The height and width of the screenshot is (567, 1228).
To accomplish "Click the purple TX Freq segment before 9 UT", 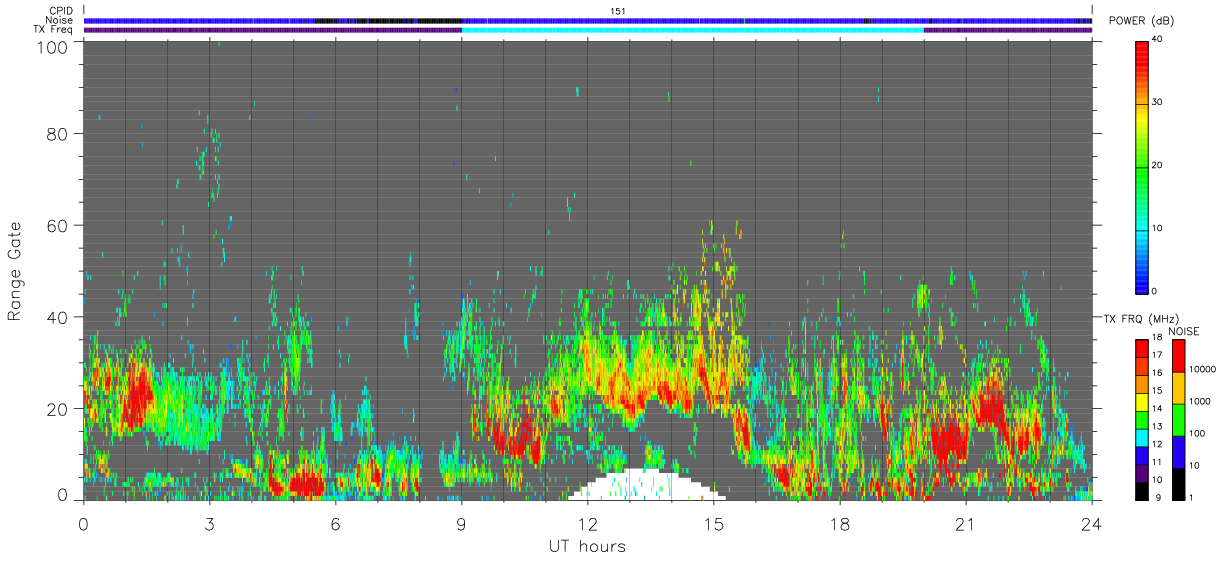I will point(272,30).
